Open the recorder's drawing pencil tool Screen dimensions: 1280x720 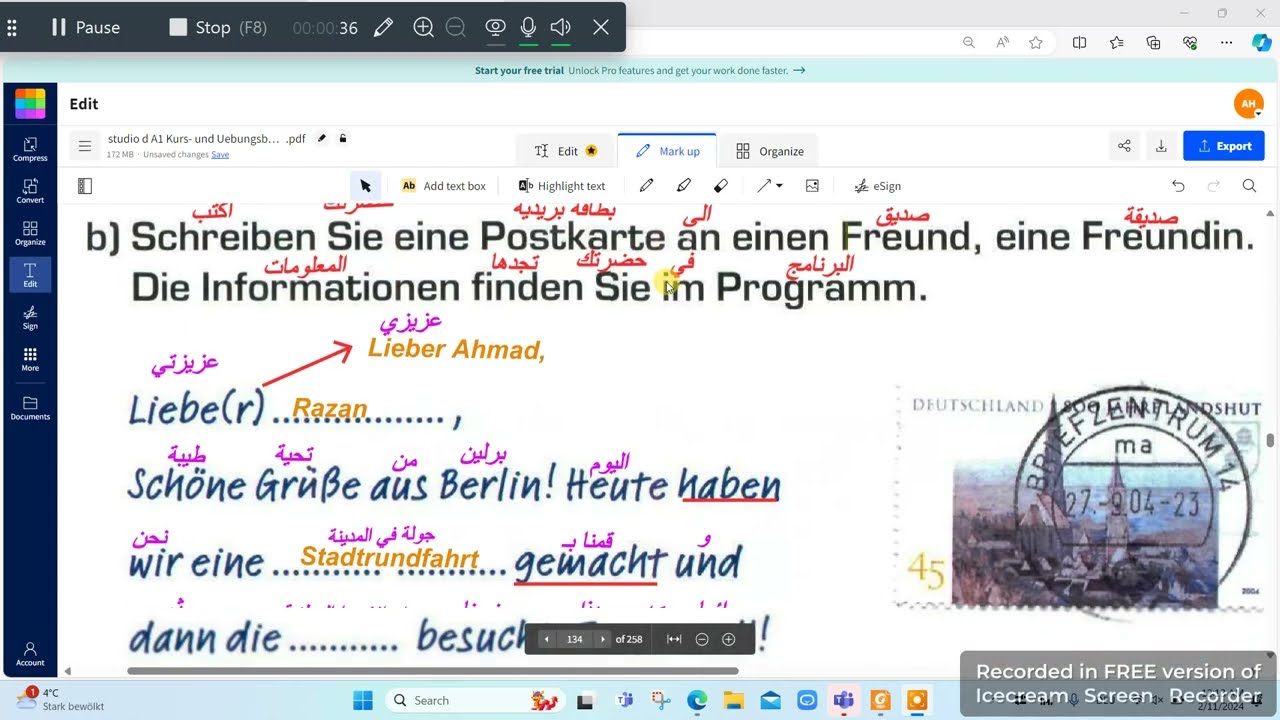383,28
